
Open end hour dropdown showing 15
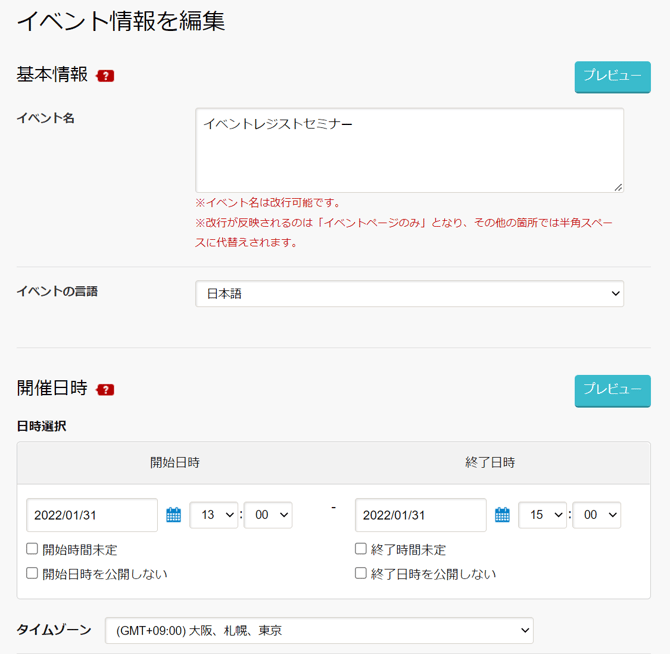pos(542,515)
